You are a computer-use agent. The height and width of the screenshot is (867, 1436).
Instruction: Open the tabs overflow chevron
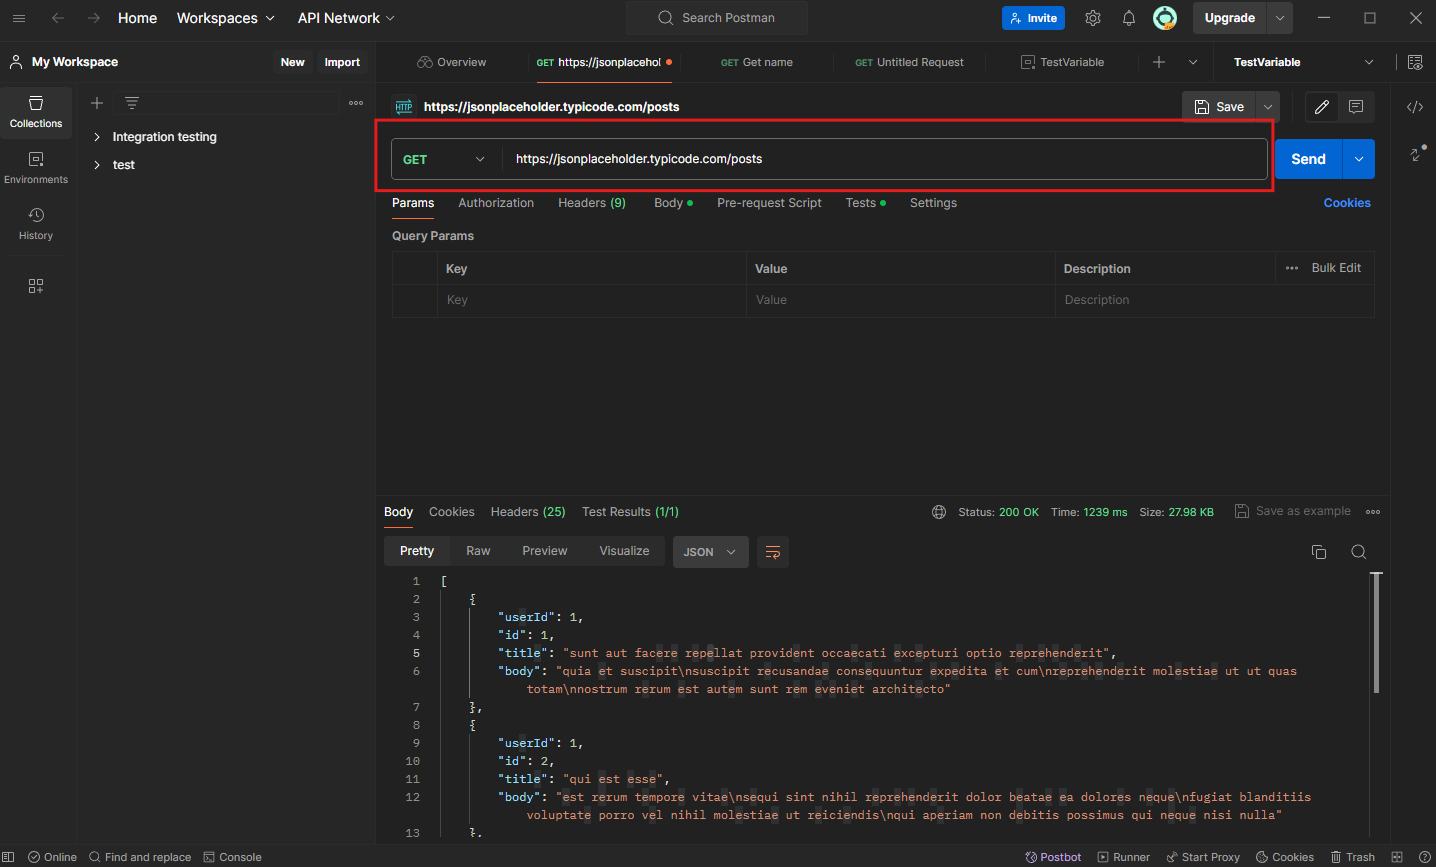click(1193, 62)
